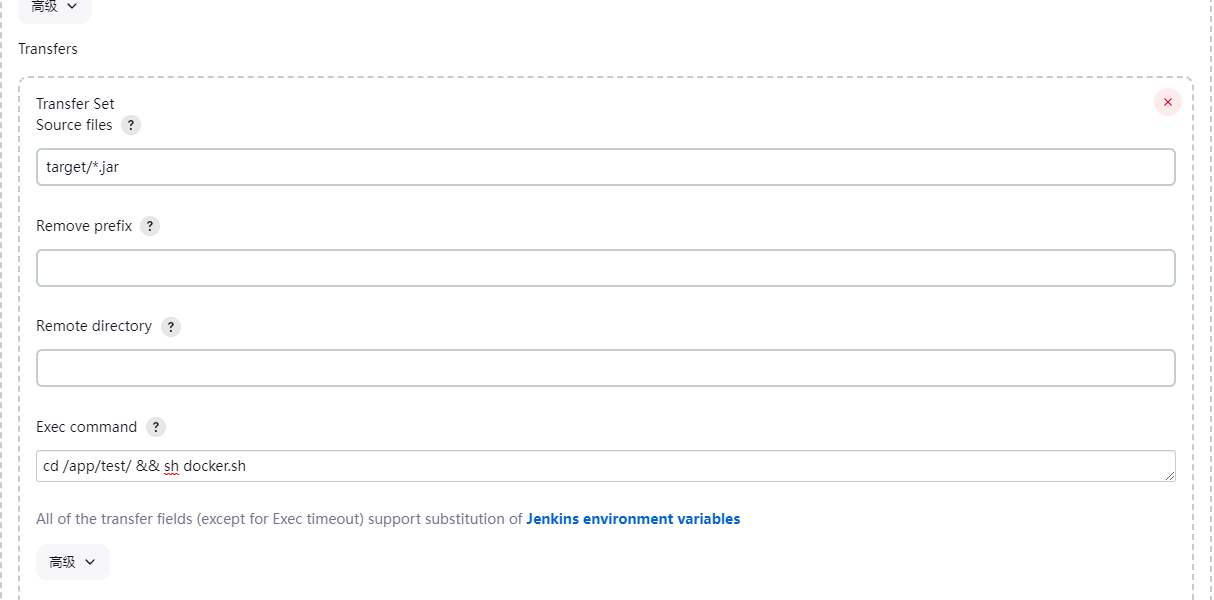Screen dimensions: 1214x600
Task: Click the Transfer Set heading
Action: [75, 104]
